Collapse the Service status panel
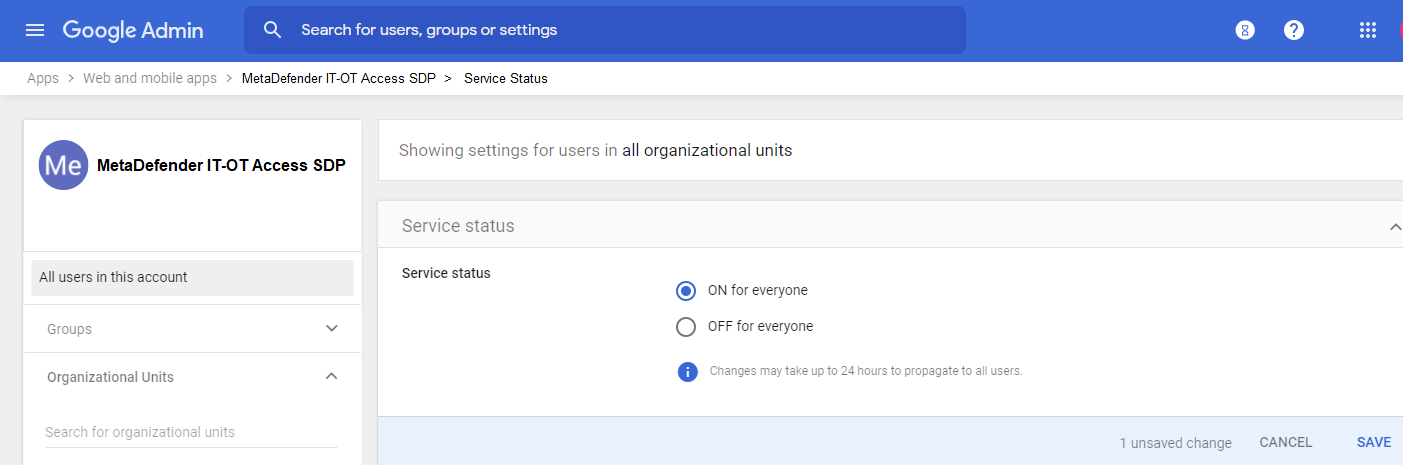This screenshot has width=1403, height=465. [x=1394, y=227]
